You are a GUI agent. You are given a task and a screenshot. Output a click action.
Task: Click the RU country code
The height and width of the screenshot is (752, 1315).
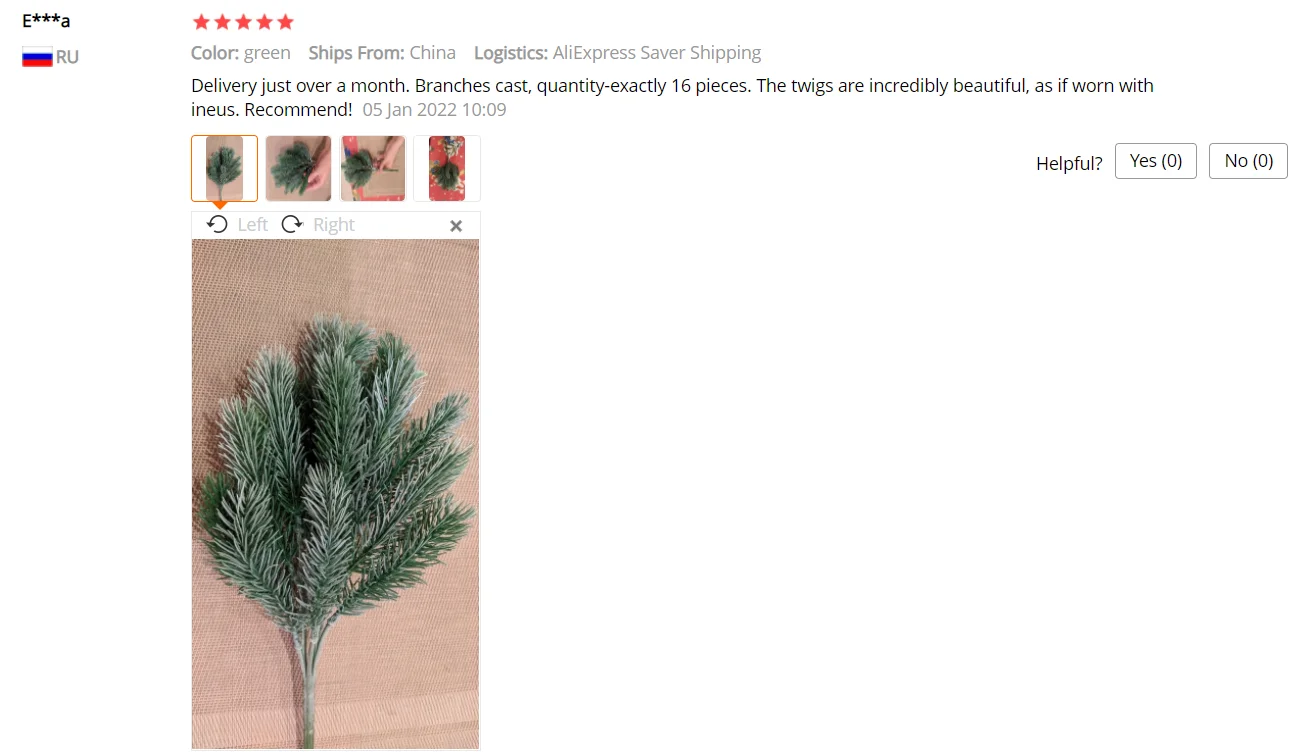(x=67, y=57)
